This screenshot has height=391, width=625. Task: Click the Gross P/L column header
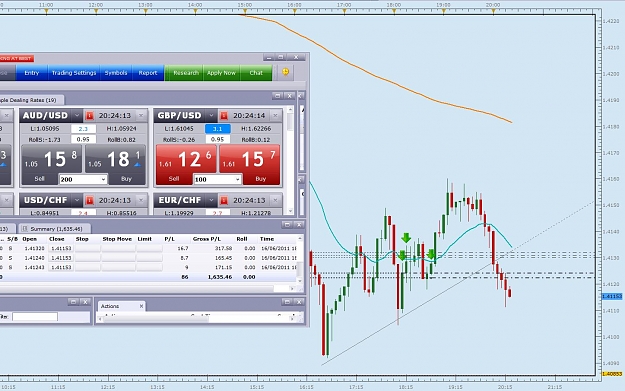tap(206, 239)
